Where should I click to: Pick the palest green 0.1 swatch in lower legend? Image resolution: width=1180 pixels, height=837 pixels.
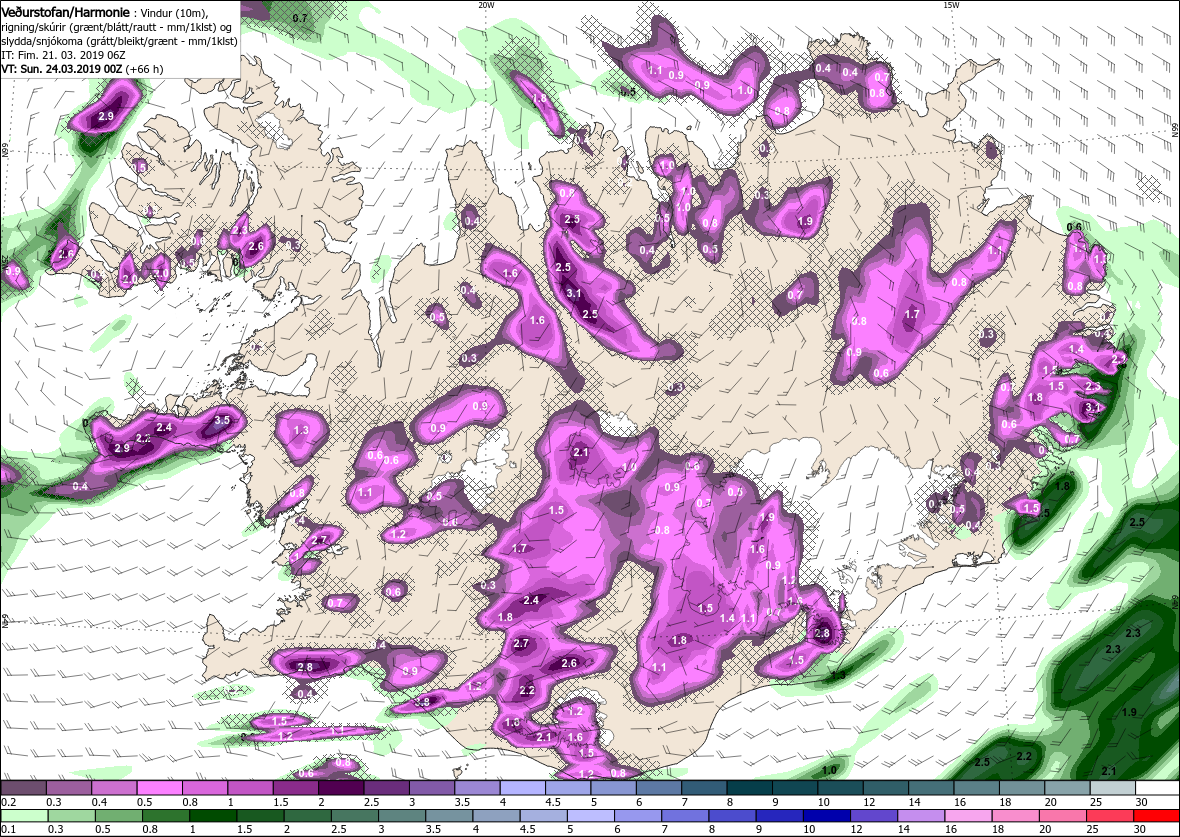[25, 816]
